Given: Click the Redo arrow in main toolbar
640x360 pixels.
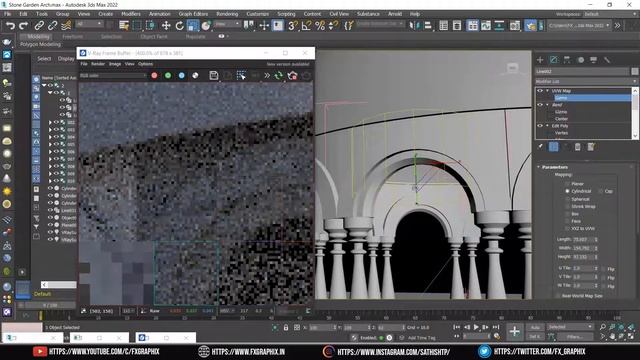Looking at the screenshot, I should pos(24,26).
